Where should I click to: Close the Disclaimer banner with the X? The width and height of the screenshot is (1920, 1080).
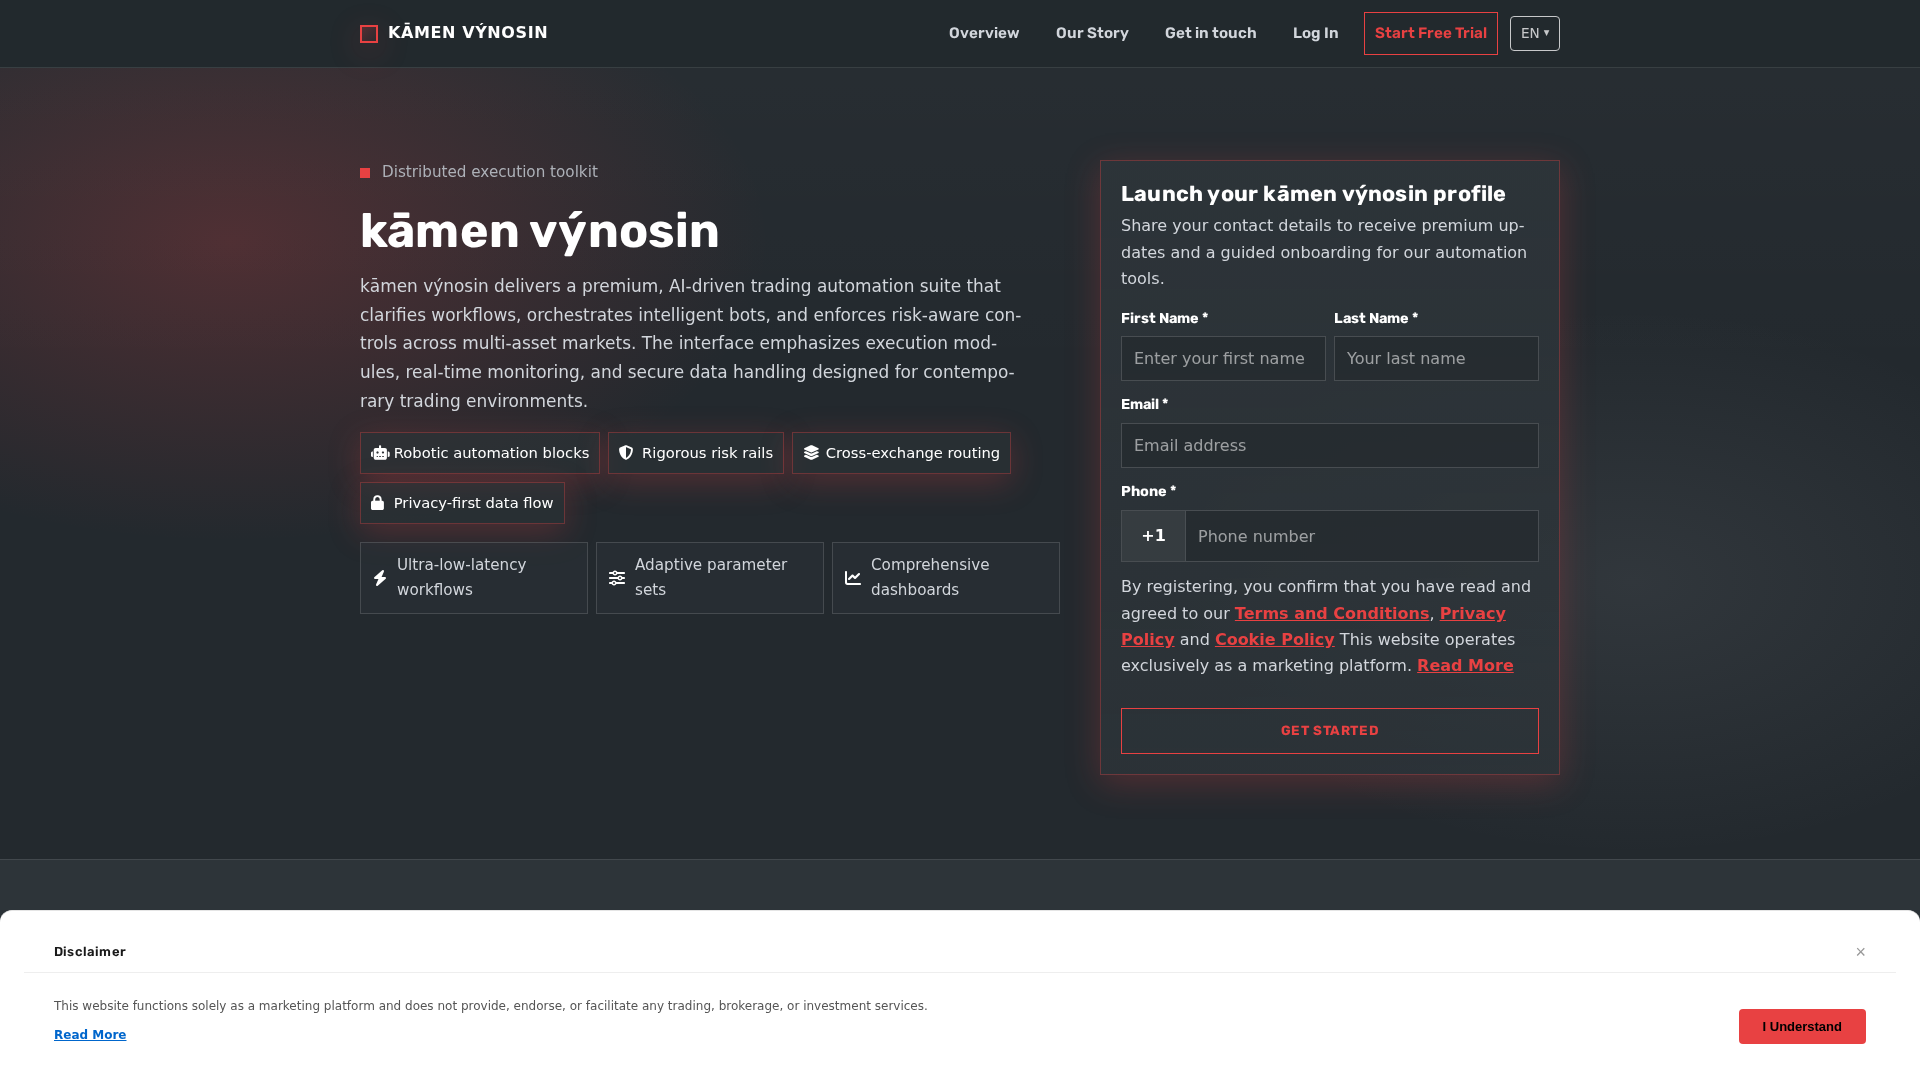pyautogui.click(x=1861, y=952)
